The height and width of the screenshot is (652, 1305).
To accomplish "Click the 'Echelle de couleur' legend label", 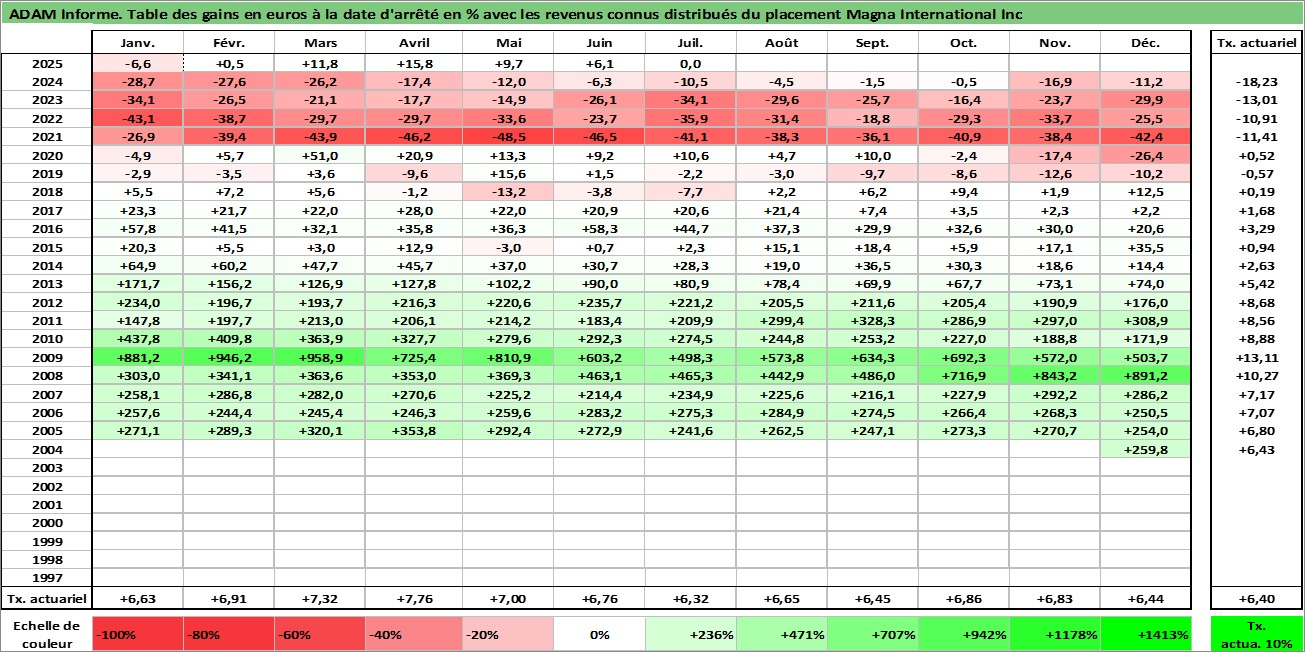I will pos(47,632).
